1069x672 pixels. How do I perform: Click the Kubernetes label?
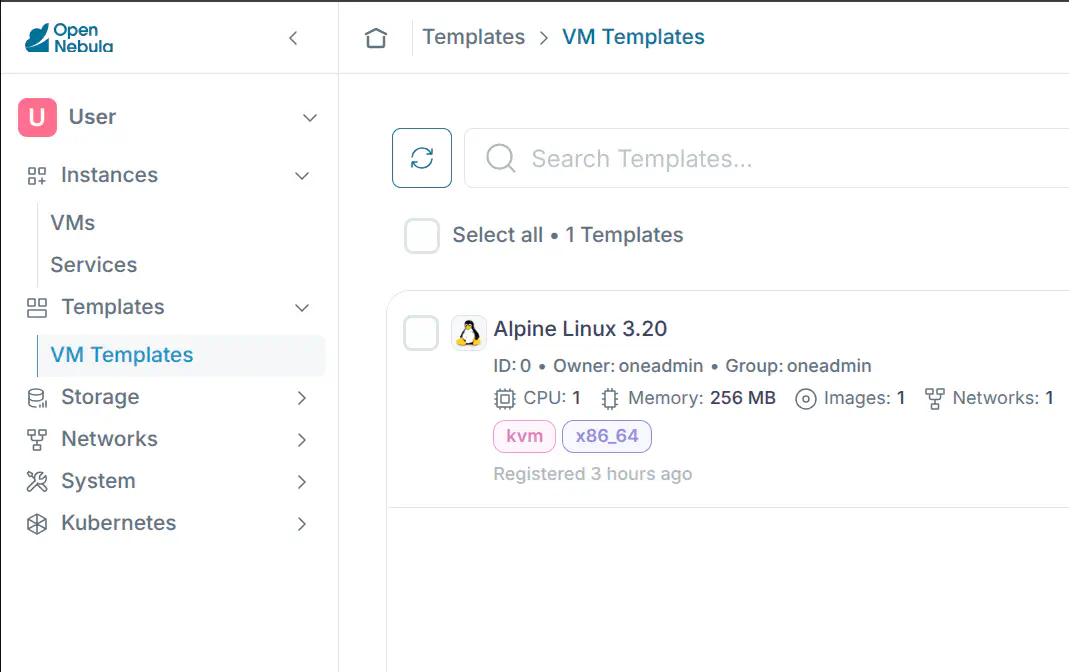coord(119,523)
